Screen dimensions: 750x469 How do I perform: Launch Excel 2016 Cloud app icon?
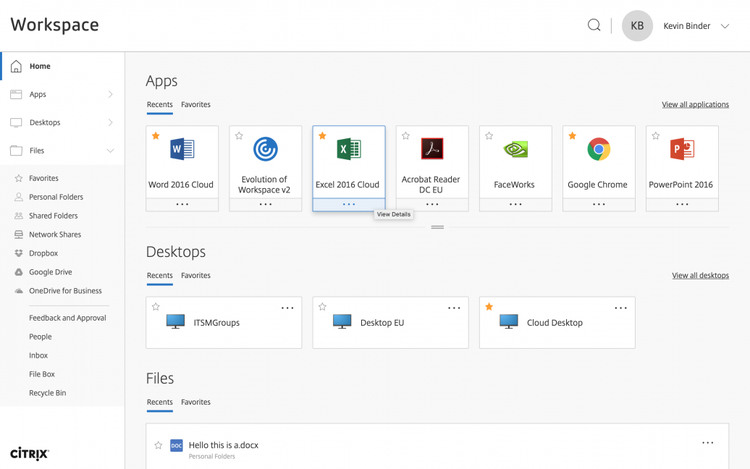point(349,149)
